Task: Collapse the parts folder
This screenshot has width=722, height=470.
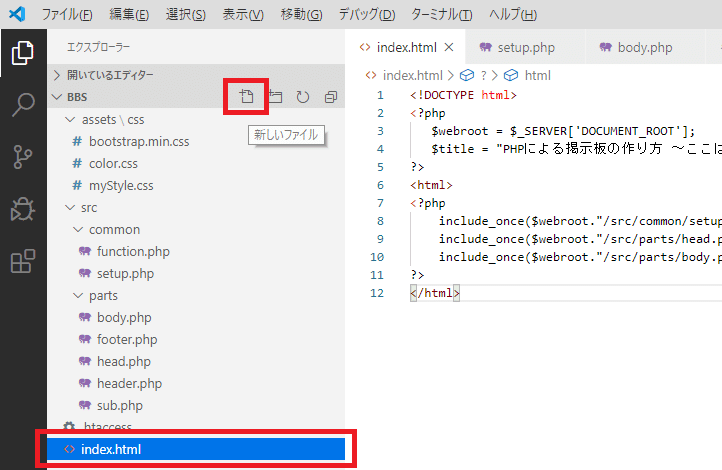Action: pos(78,295)
